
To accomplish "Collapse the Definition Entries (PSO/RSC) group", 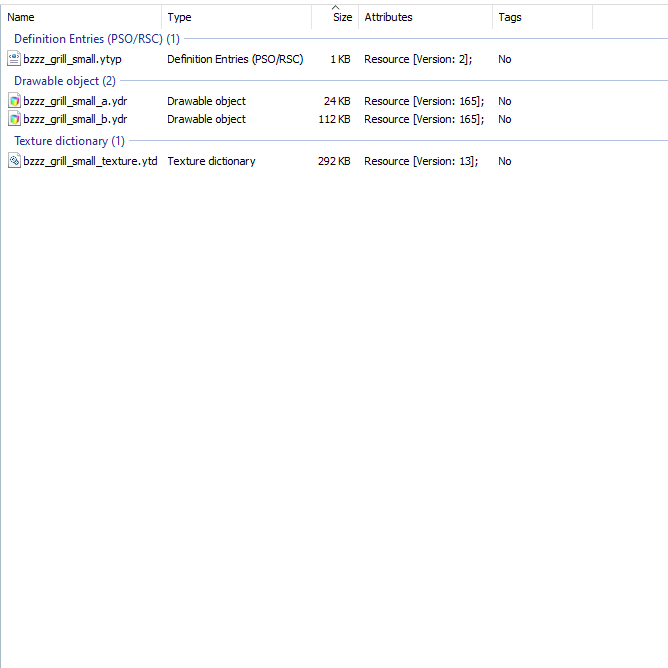I will click(x=97, y=39).
